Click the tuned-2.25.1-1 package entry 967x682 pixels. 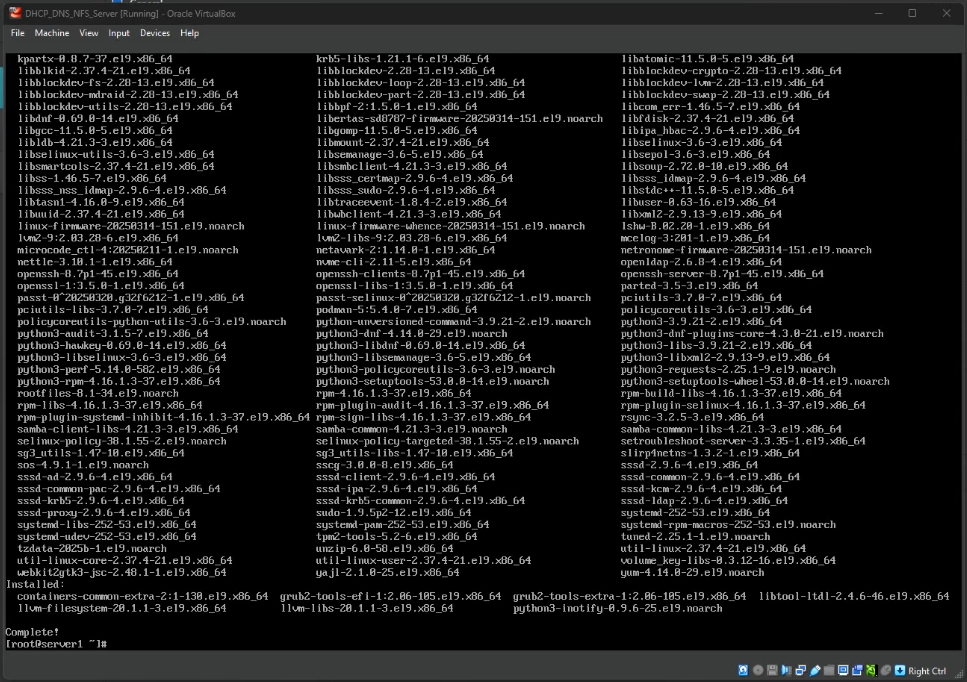[x=696, y=536]
